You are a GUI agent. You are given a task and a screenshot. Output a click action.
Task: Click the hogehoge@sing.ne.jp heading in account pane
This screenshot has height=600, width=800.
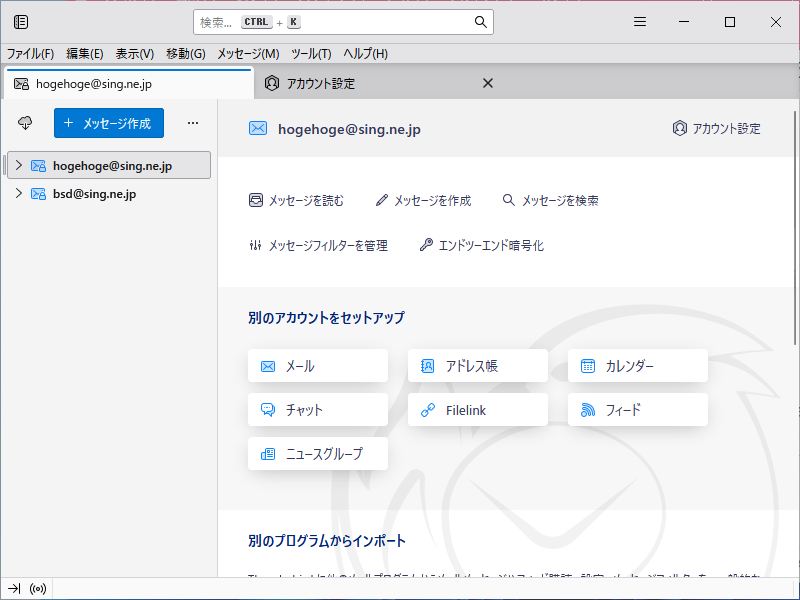pos(349,129)
